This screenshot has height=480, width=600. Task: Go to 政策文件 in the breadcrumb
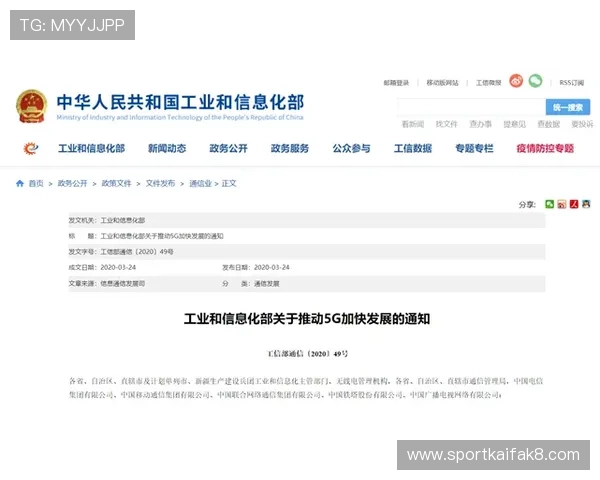pyautogui.click(x=116, y=183)
